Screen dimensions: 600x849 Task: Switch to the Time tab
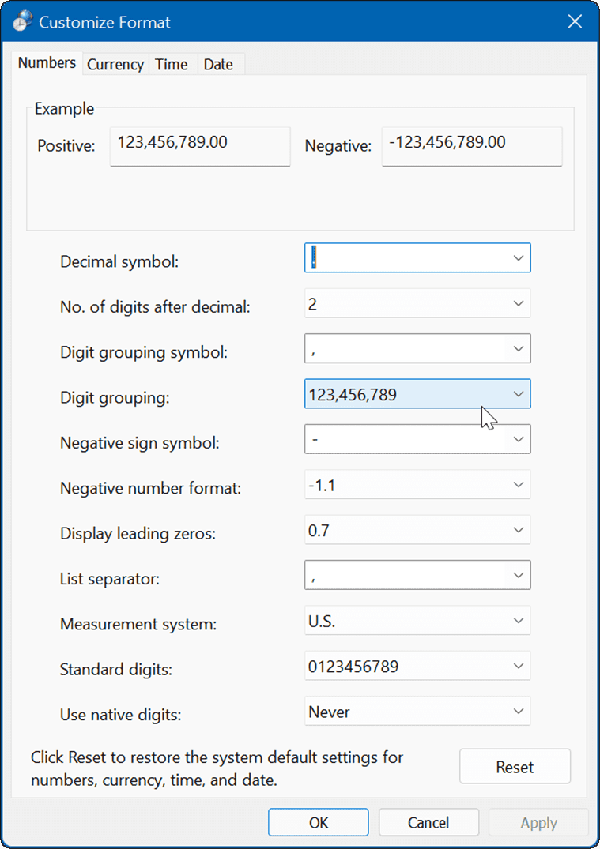(170, 63)
